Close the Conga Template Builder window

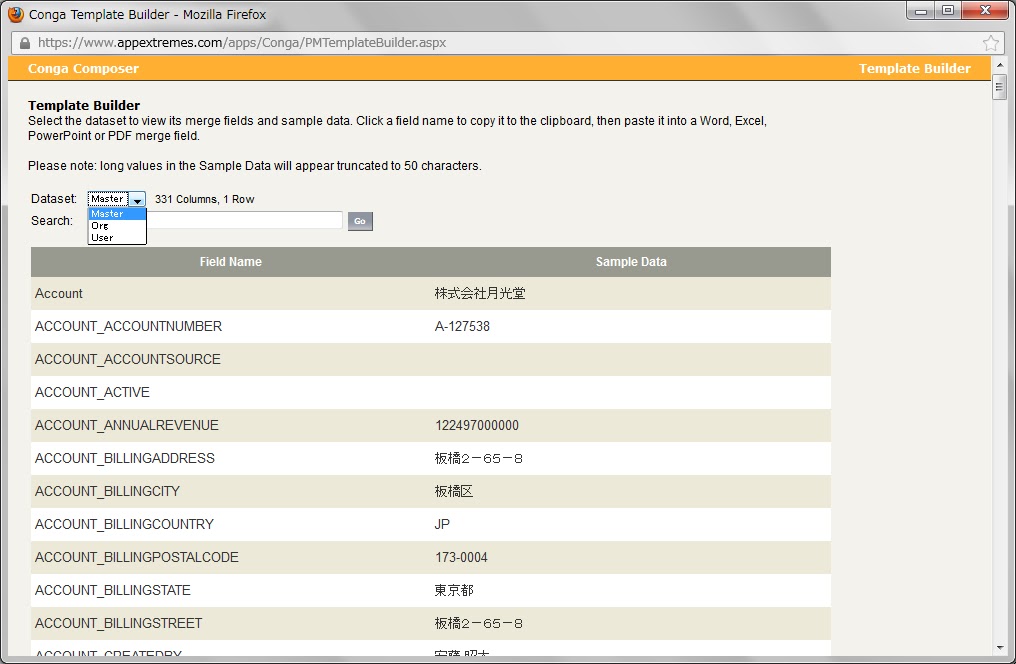(985, 11)
